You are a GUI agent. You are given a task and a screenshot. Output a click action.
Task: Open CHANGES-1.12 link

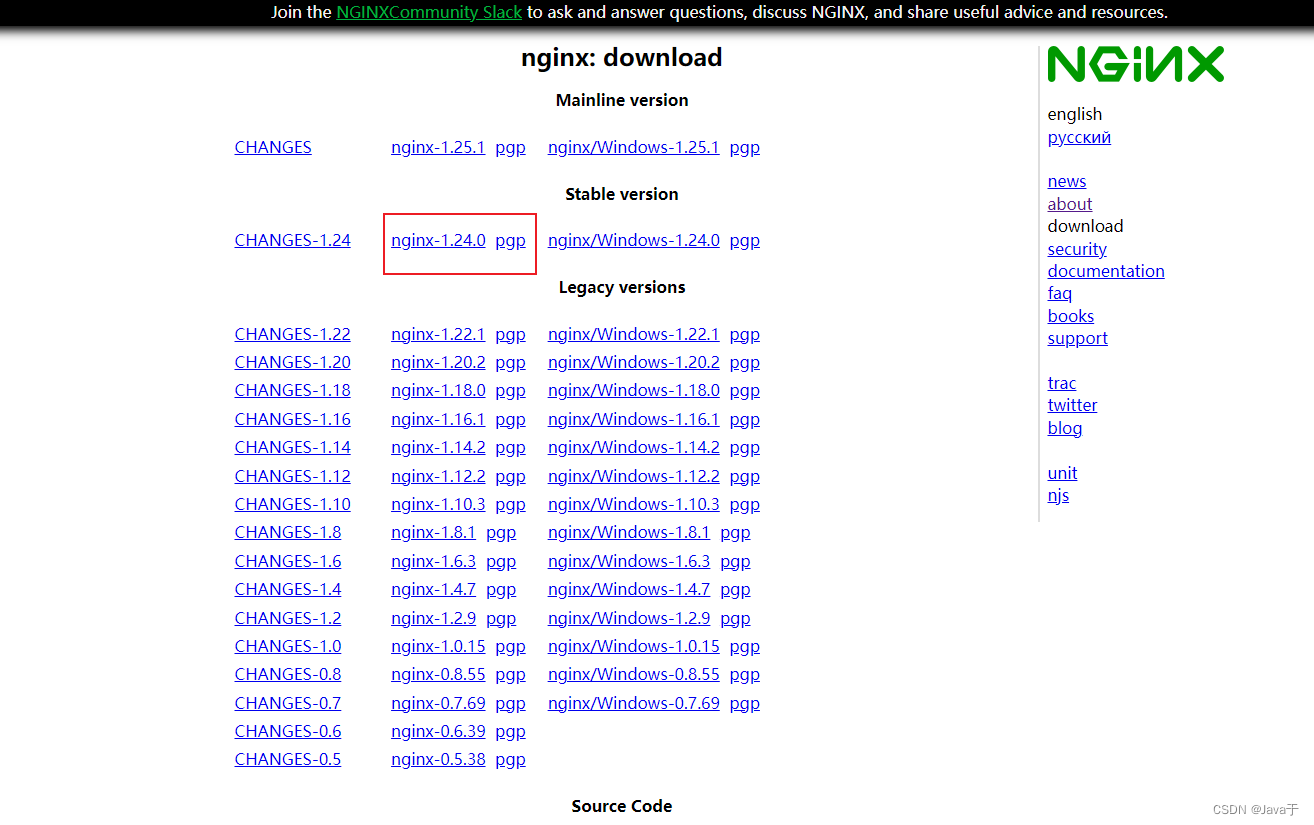tap(293, 476)
